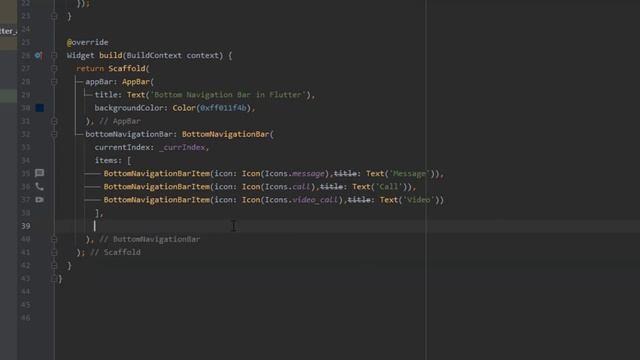Click the phone gutter icon on line 36
The image size is (640, 360).
39,187
